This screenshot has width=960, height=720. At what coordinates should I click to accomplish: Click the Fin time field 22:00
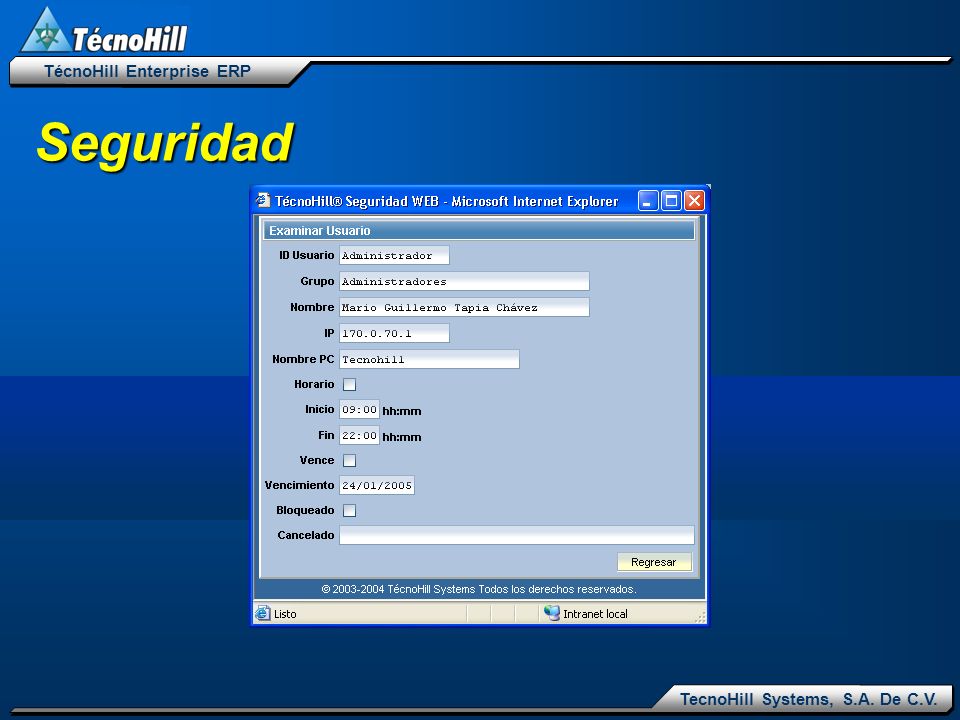point(359,435)
